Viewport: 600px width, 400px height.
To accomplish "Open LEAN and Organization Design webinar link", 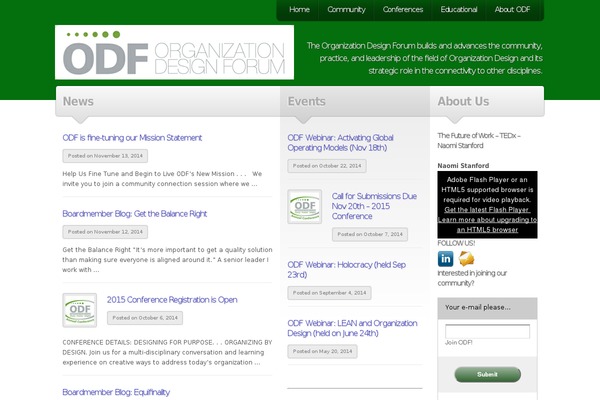I will (352, 328).
